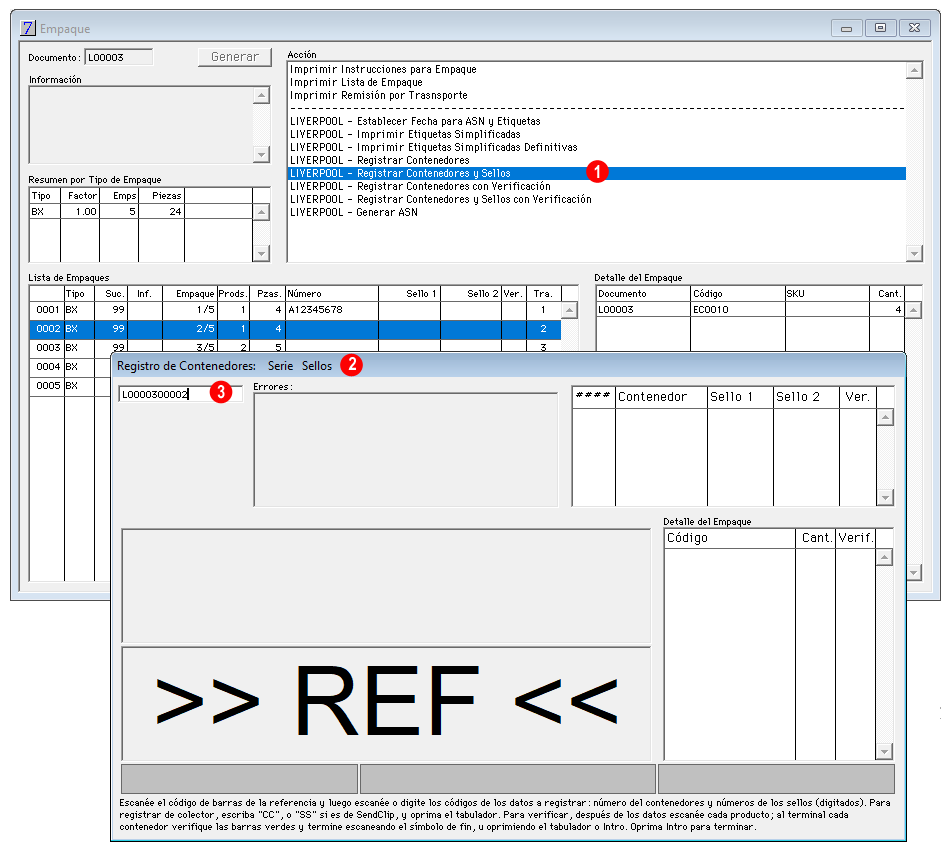Pick Registrar Contenedores con Verificación action

(x=420, y=186)
